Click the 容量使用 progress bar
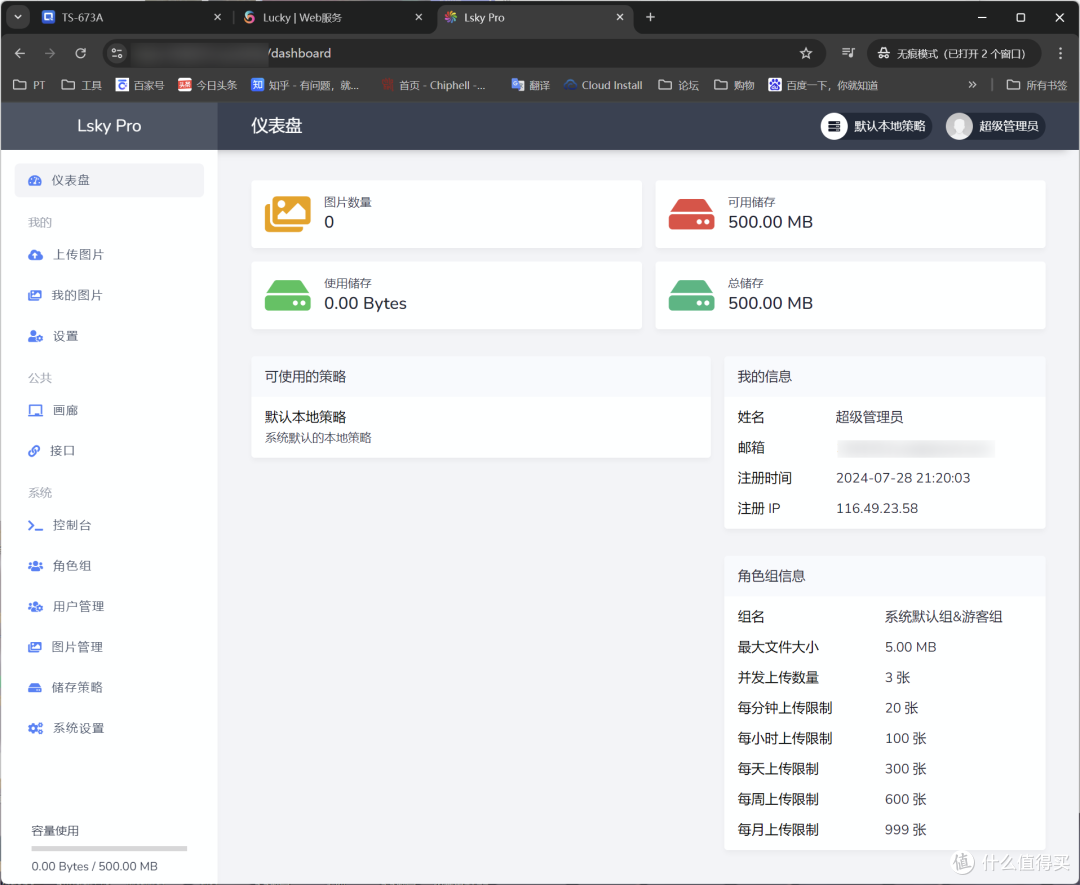This screenshot has width=1080, height=885. pos(109,848)
